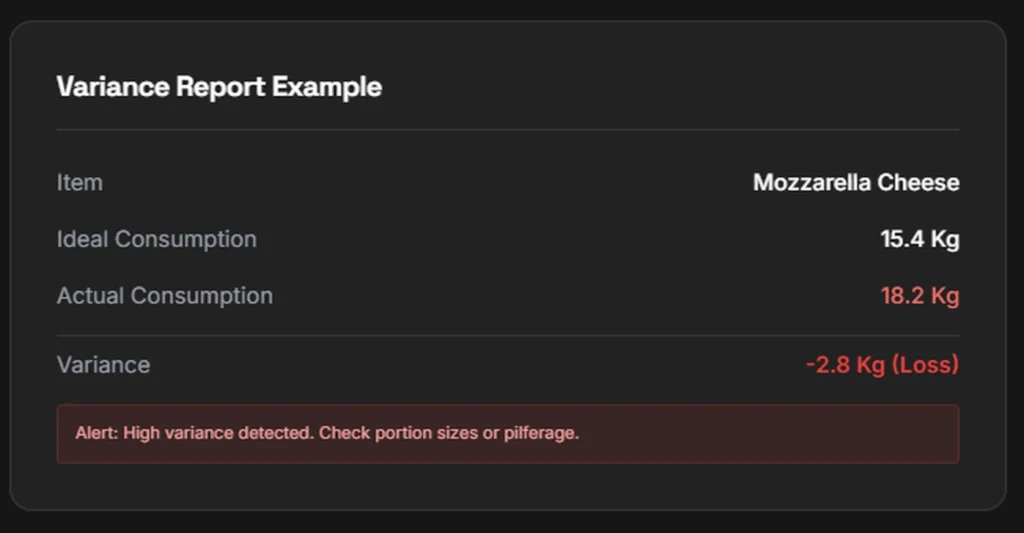Click divider line above Variance row
The width and height of the screenshot is (1024, 533).
click(507, 336)
